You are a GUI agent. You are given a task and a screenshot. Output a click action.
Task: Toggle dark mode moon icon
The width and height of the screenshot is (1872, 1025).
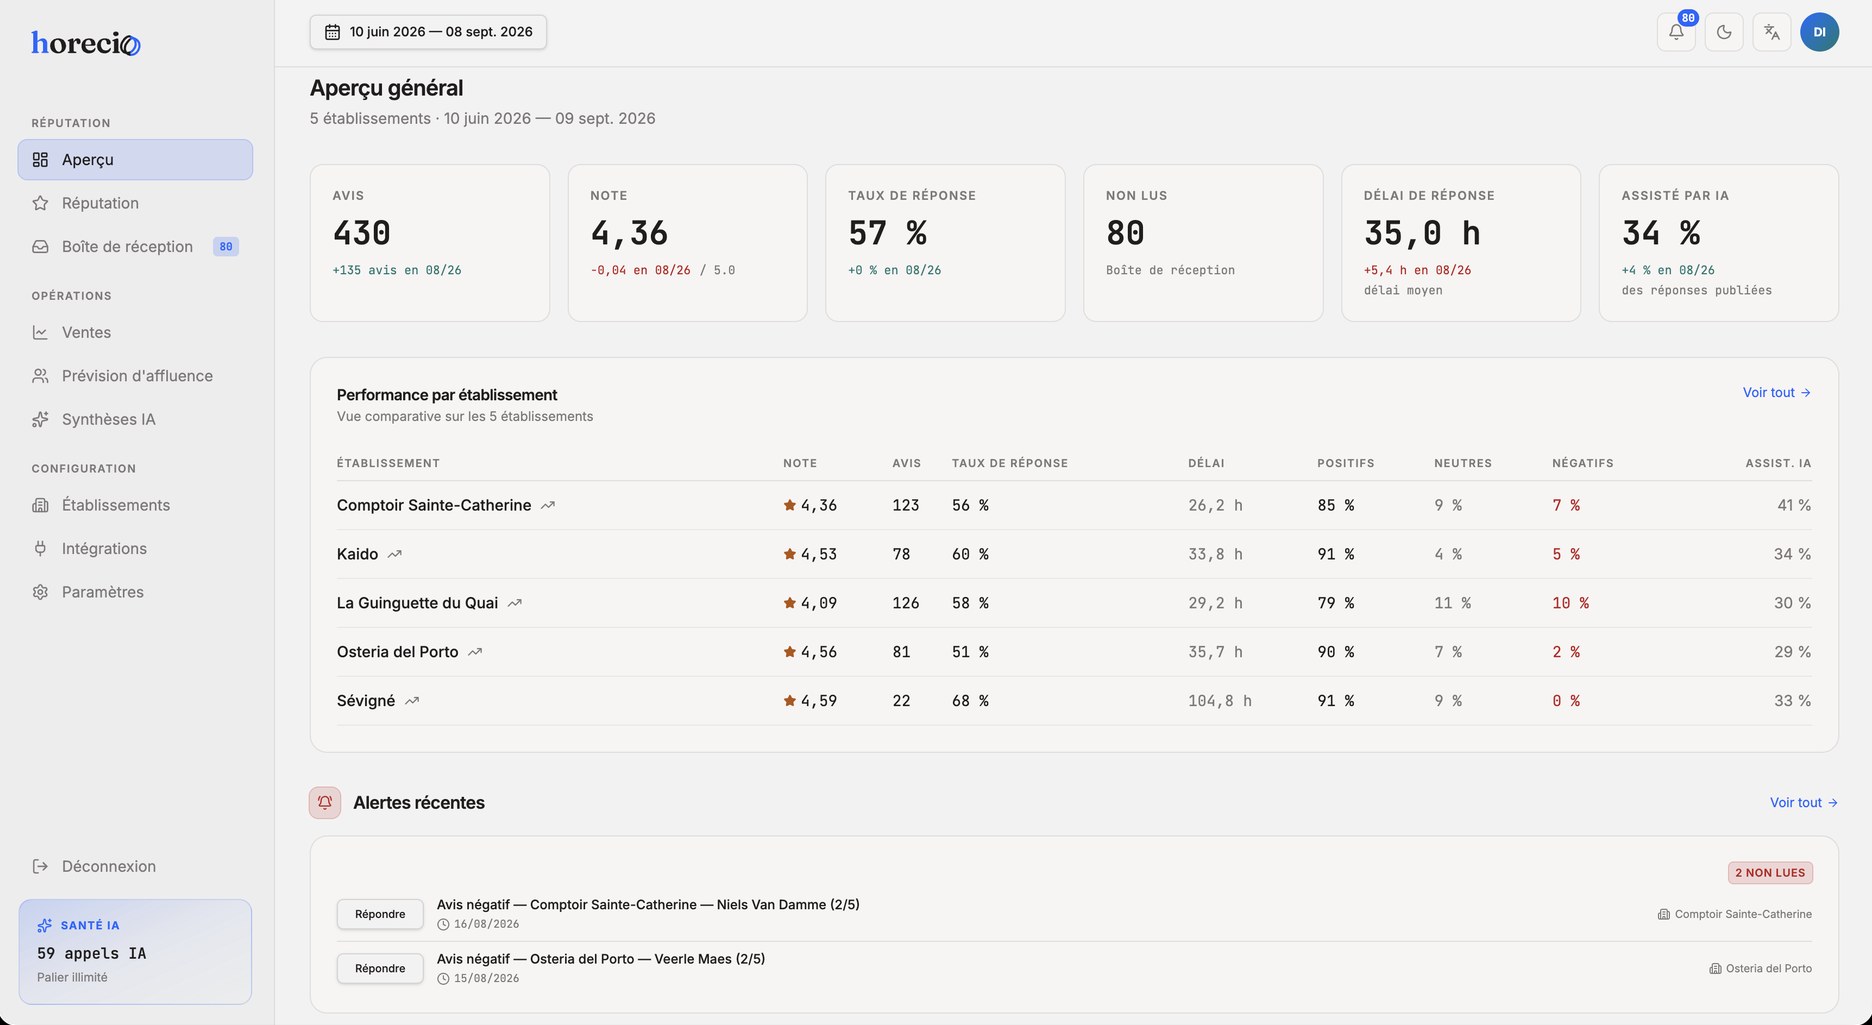click(1724, 32)
